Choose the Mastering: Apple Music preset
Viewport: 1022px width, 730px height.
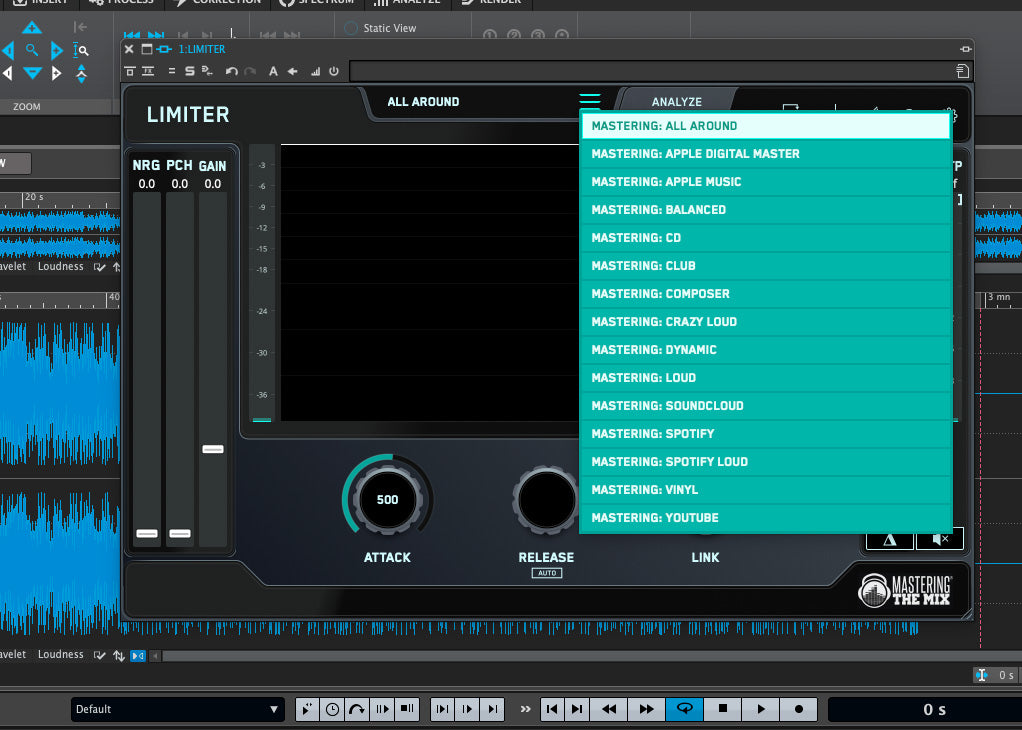pyautogui.click(x=766, y=182)
